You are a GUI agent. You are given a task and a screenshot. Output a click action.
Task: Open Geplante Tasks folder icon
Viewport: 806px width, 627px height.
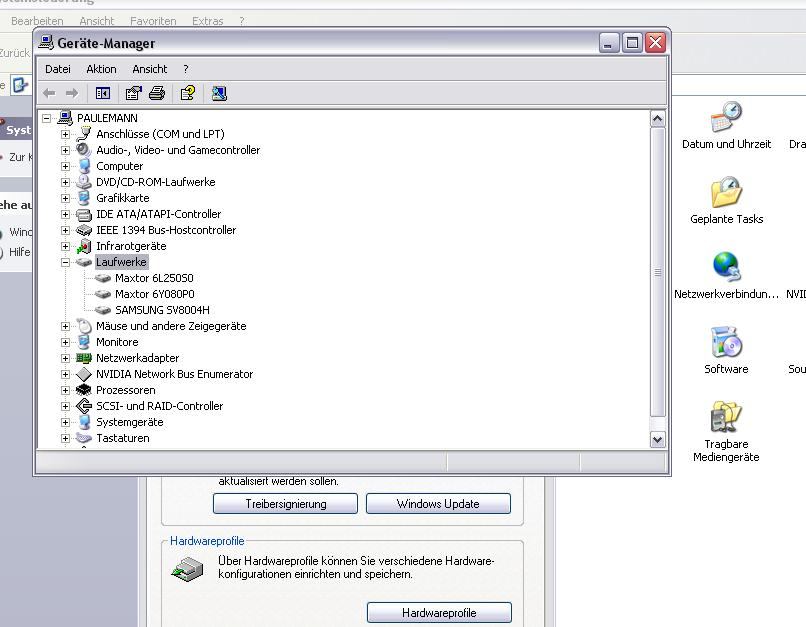coord(726,192)
